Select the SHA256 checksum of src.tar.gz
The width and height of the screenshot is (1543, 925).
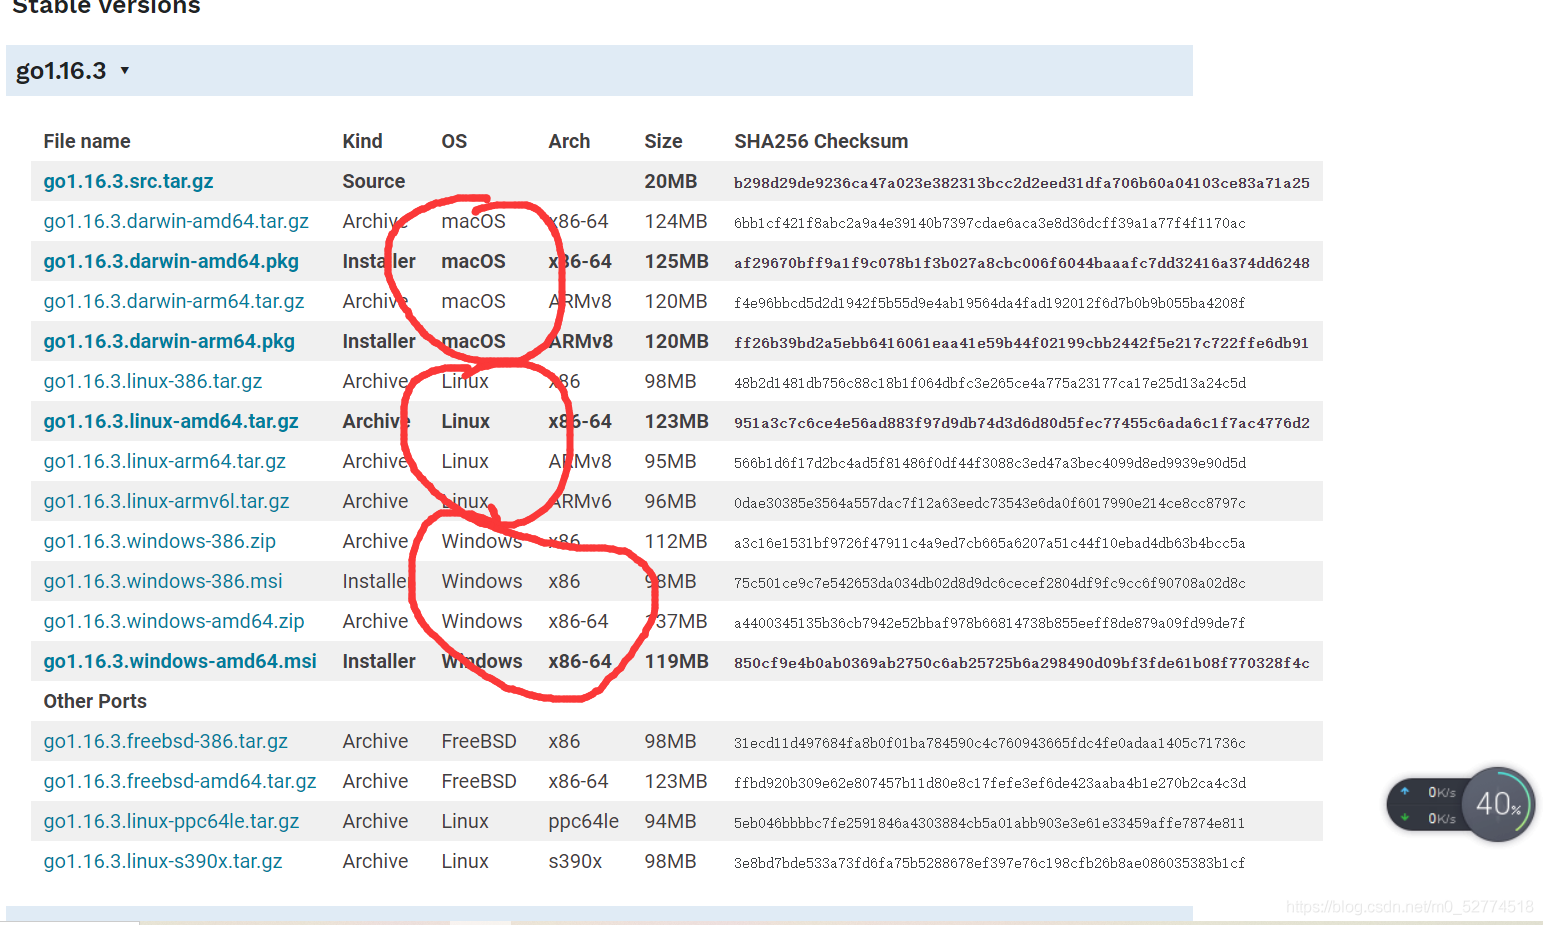[x=1022, y=183]
